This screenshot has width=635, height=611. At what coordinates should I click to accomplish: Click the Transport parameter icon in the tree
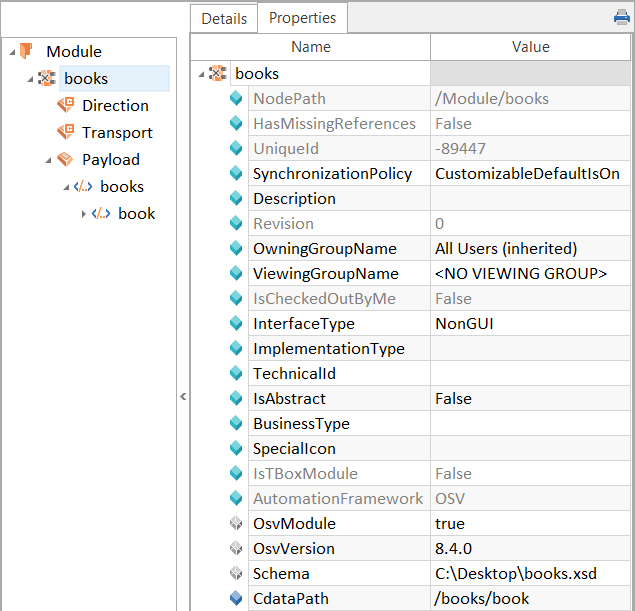click(66, 132)
